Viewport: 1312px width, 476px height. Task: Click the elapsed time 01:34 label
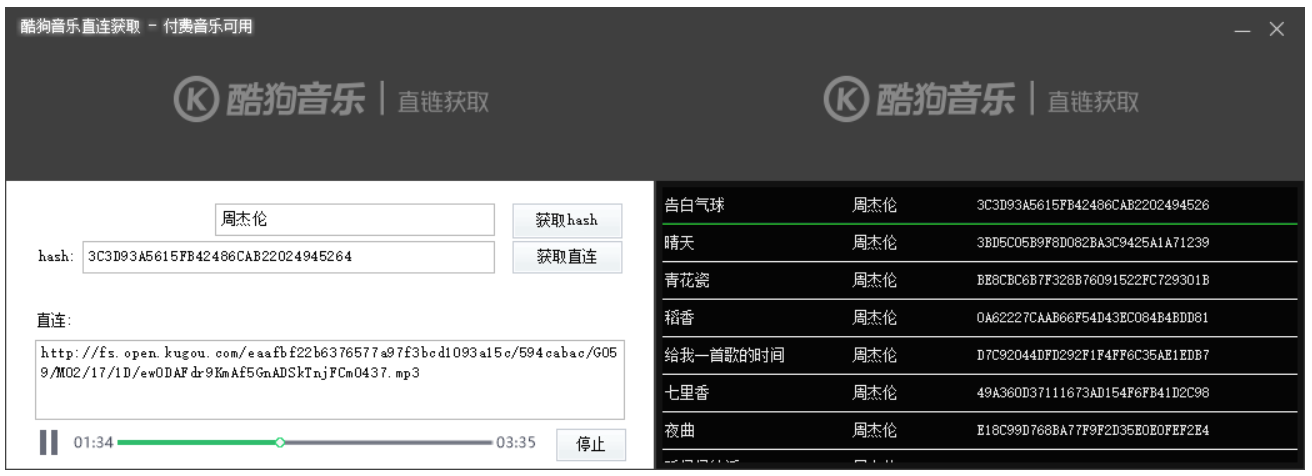[94, 442]
